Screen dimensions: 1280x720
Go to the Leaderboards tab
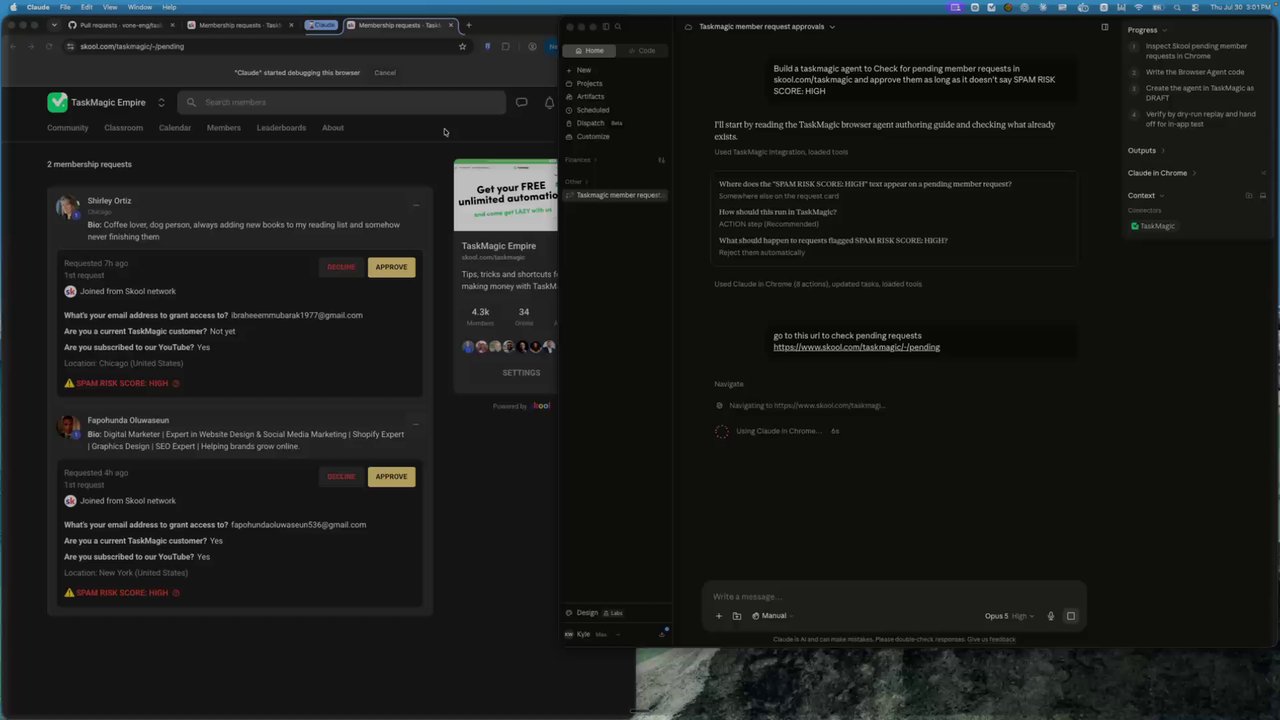click(281, 128)
